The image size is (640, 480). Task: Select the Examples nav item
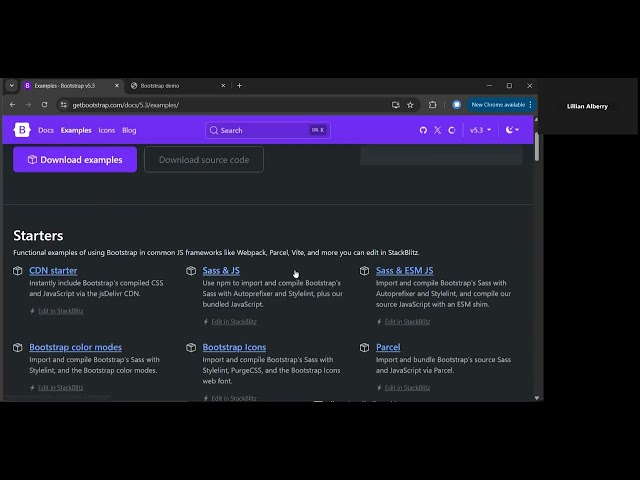tap(76, 130)
